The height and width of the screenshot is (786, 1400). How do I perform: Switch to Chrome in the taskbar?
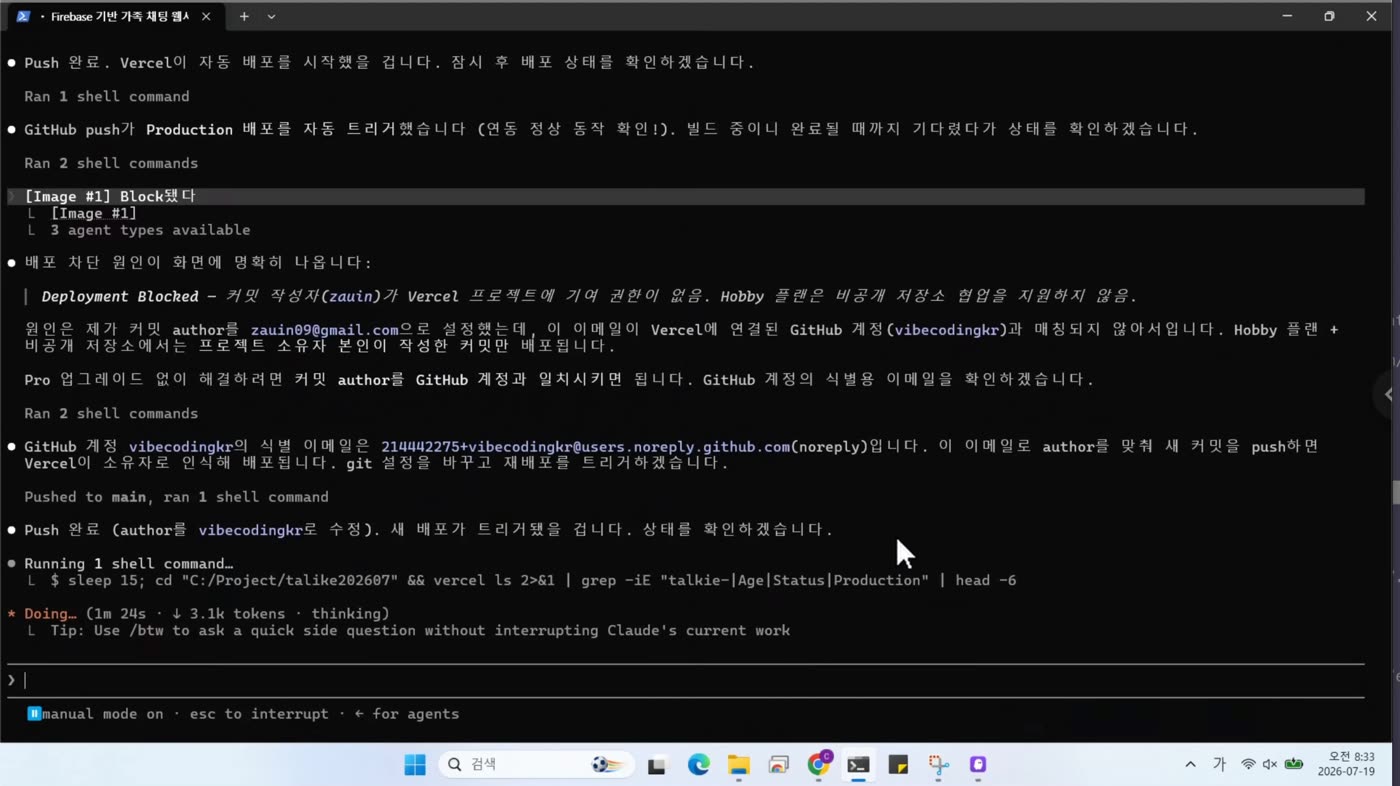point(819,765)
